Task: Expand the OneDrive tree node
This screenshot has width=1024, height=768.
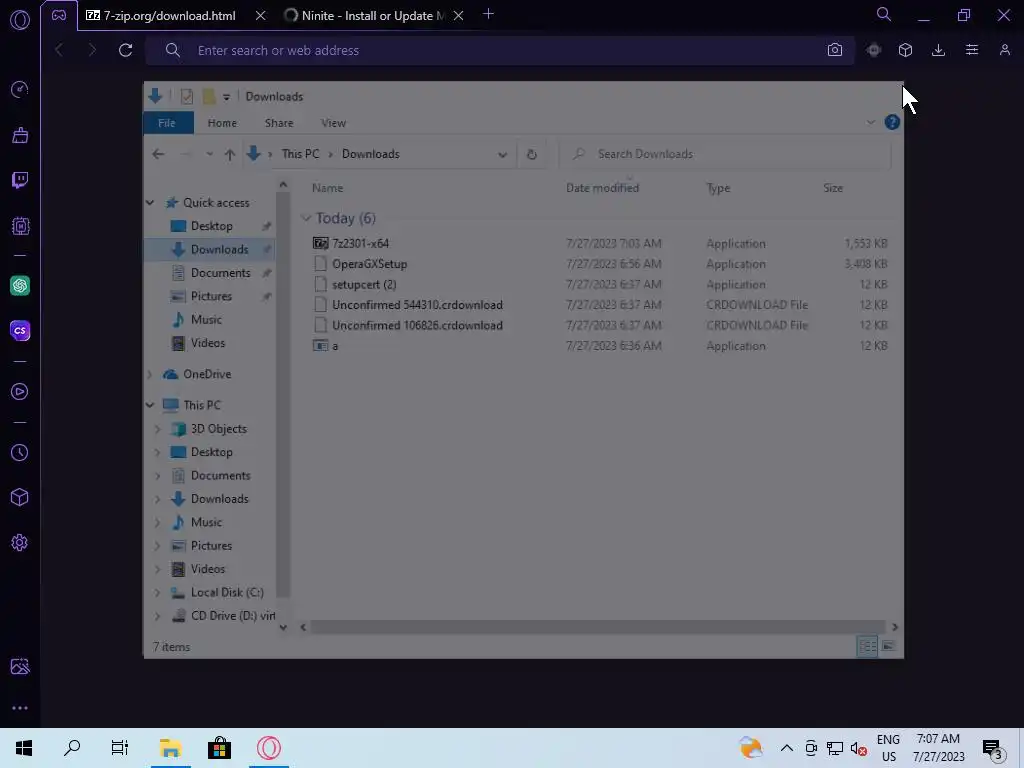Action: tap(150, 374)
